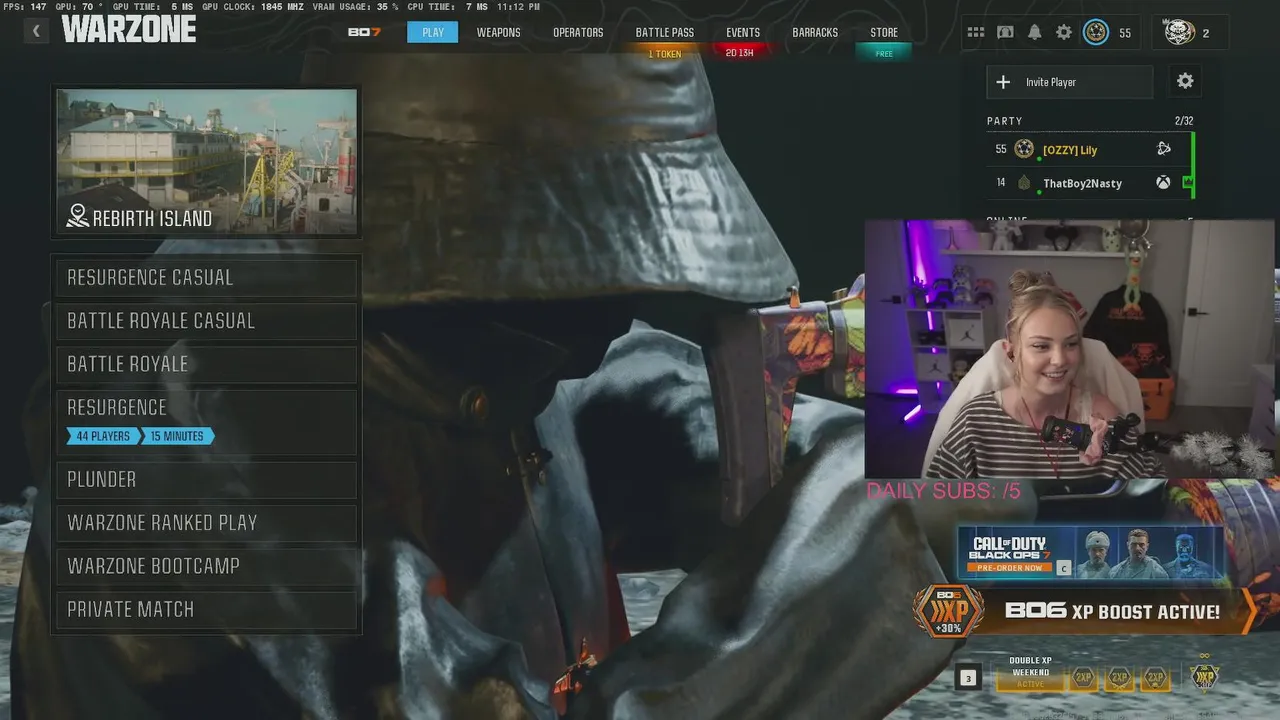The width and height of the screenshot is (1280, 720).
Task: Click the 2D 13H event timer
Action: [x=740, y=53]
